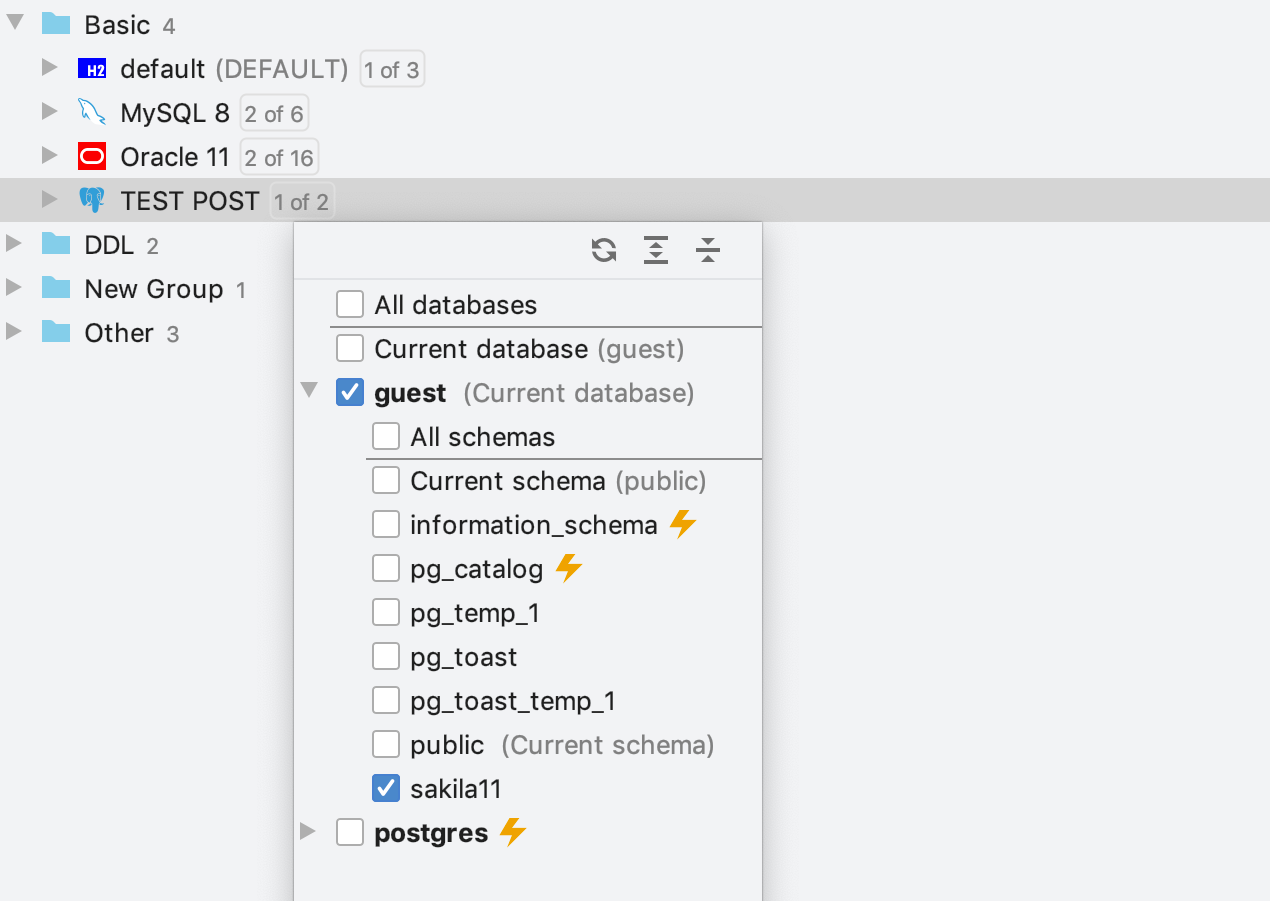Check the pg_catalog schema checkbox
This screenshot has width=1270, height=901.
pyautogui.click(x=386, y=569)
